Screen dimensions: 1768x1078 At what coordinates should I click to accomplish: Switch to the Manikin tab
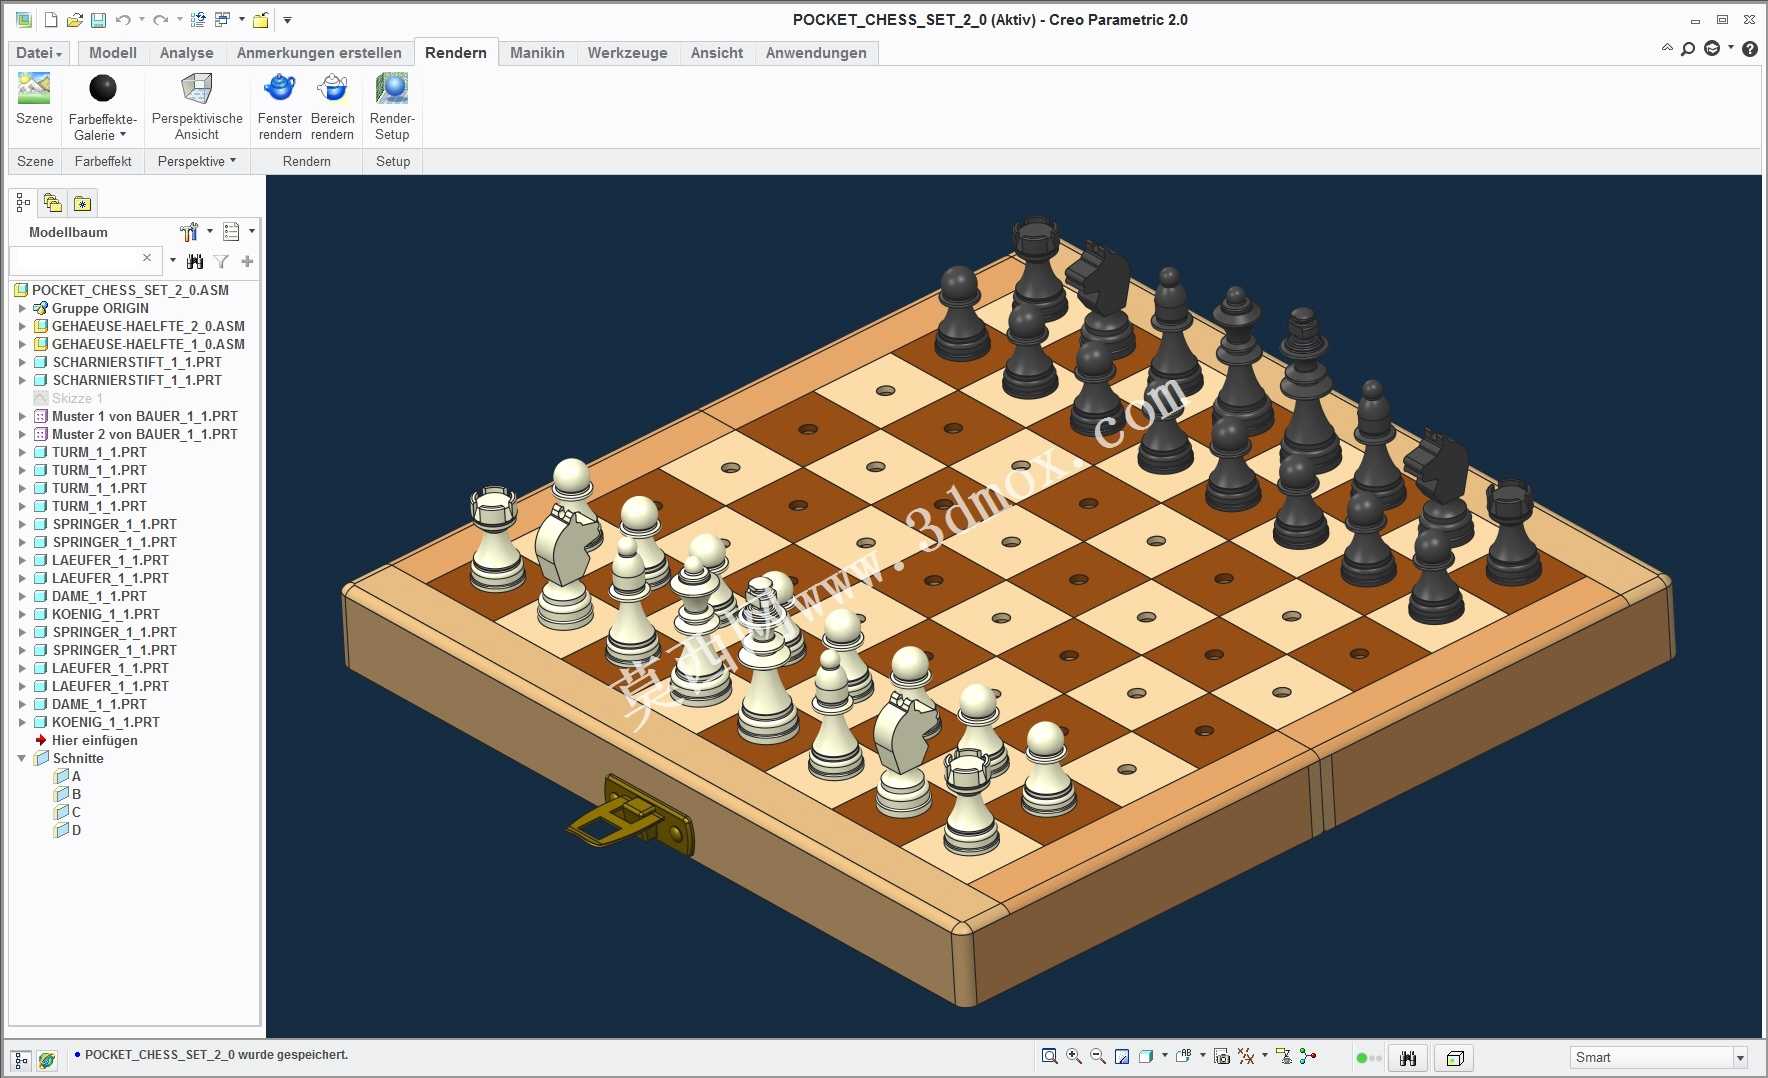click(x=537, y=53)
